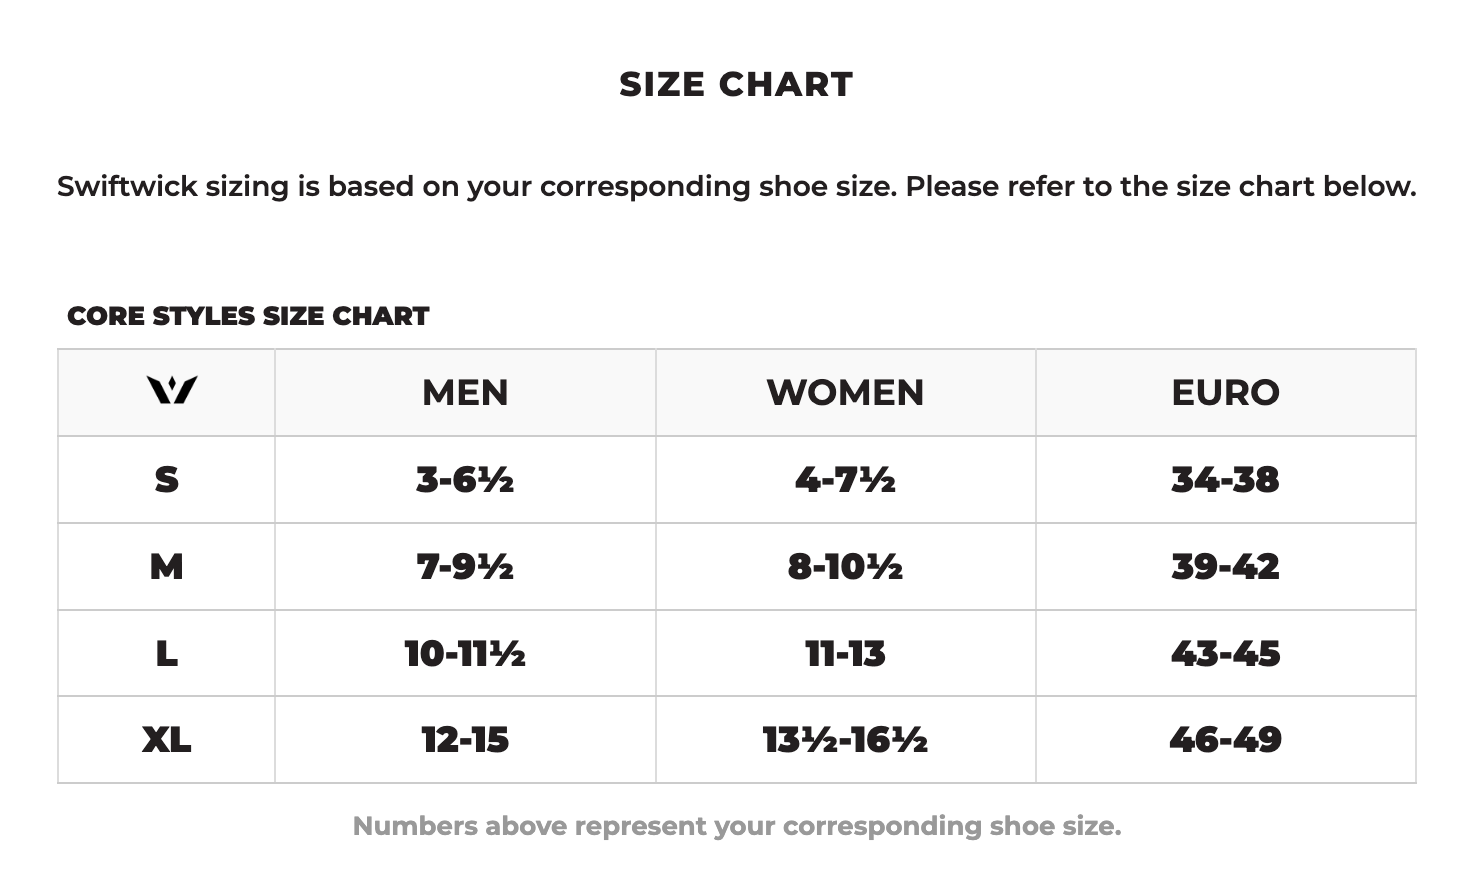This screenshot has height=879, width=1476.
Task: Click the Swiftwick logo icon in table header
Action: click(x=171, y=390)
